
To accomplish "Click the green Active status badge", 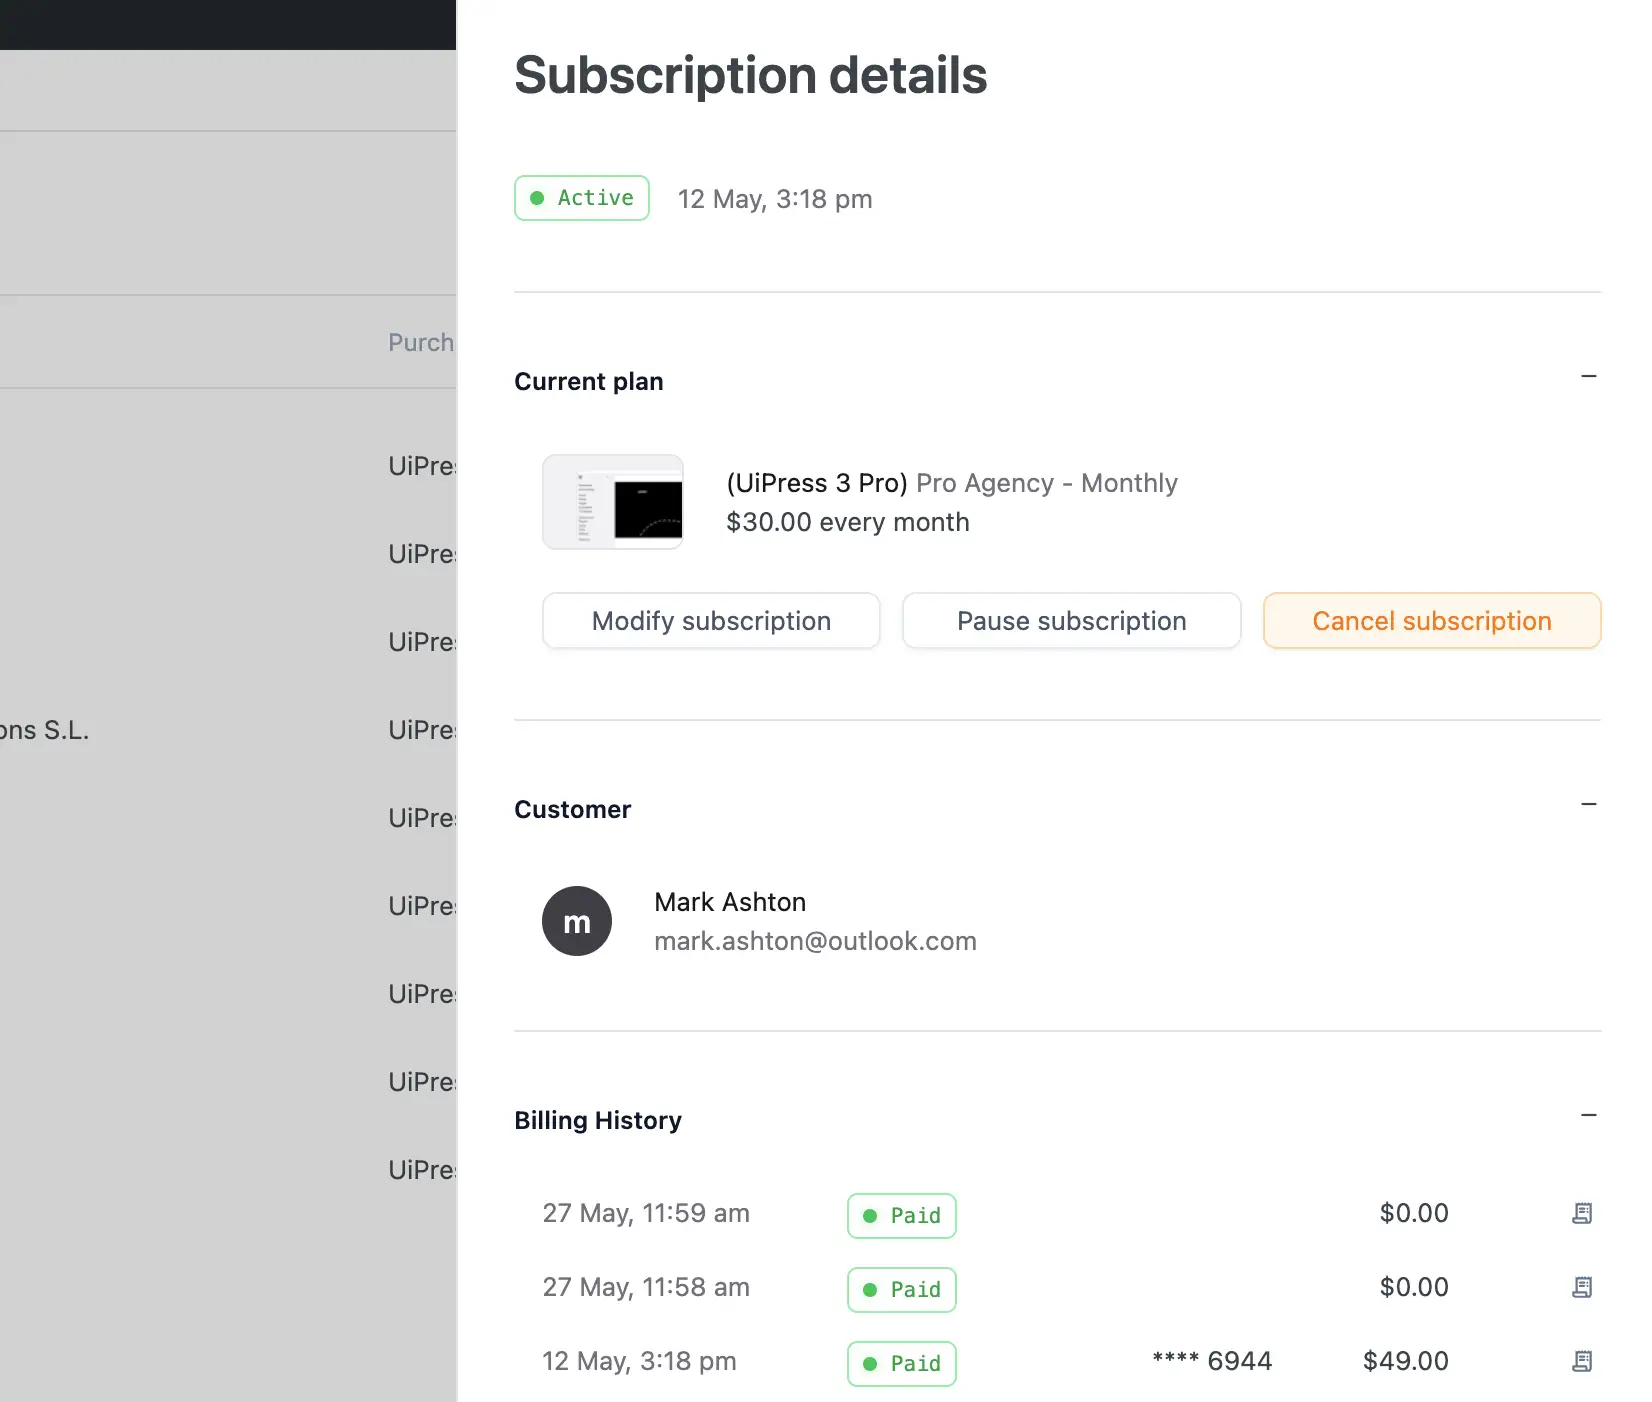I will (582, 198).
